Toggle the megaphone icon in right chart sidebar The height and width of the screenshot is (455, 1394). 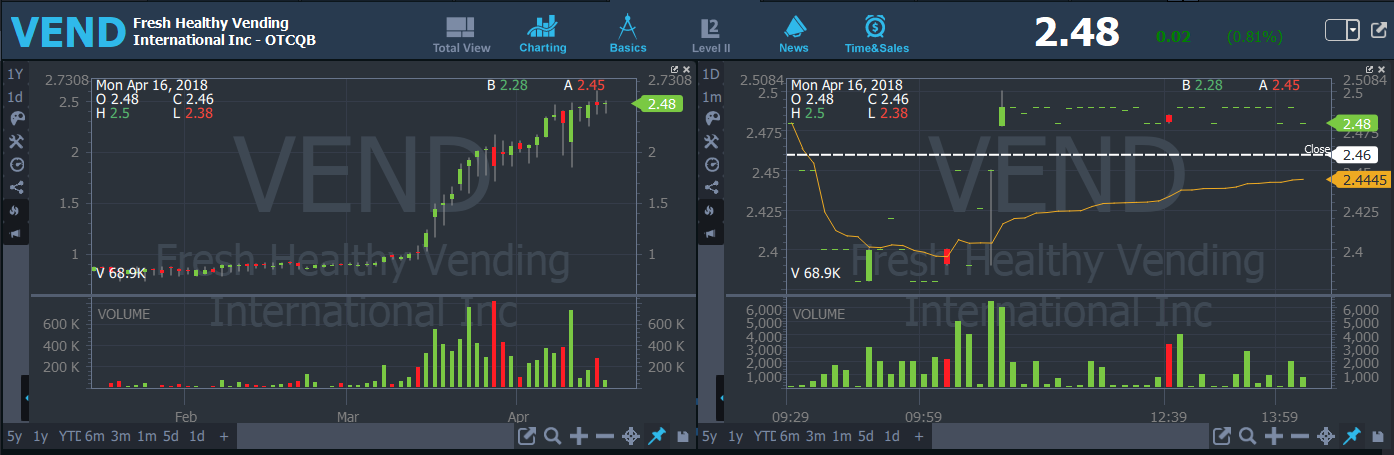coord(712,233)
